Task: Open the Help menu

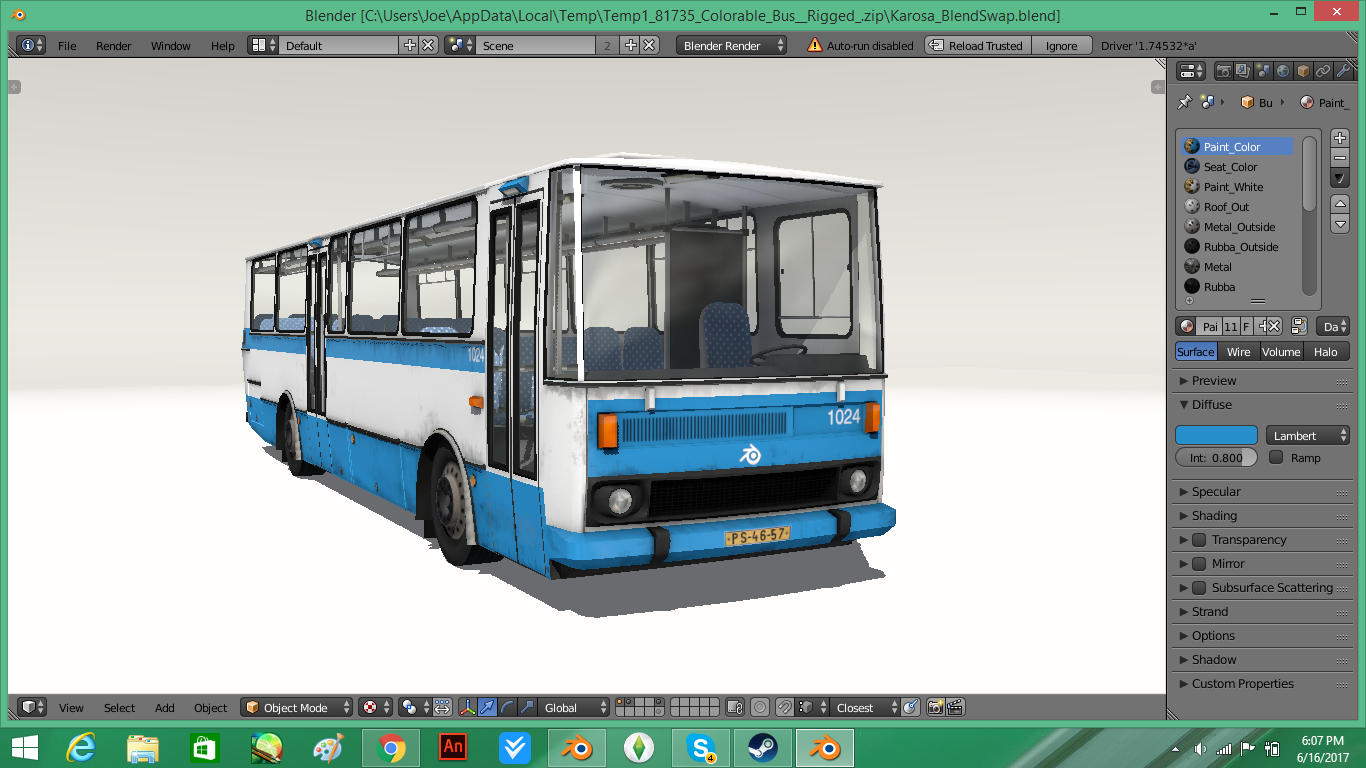Action: click(223, 46)
